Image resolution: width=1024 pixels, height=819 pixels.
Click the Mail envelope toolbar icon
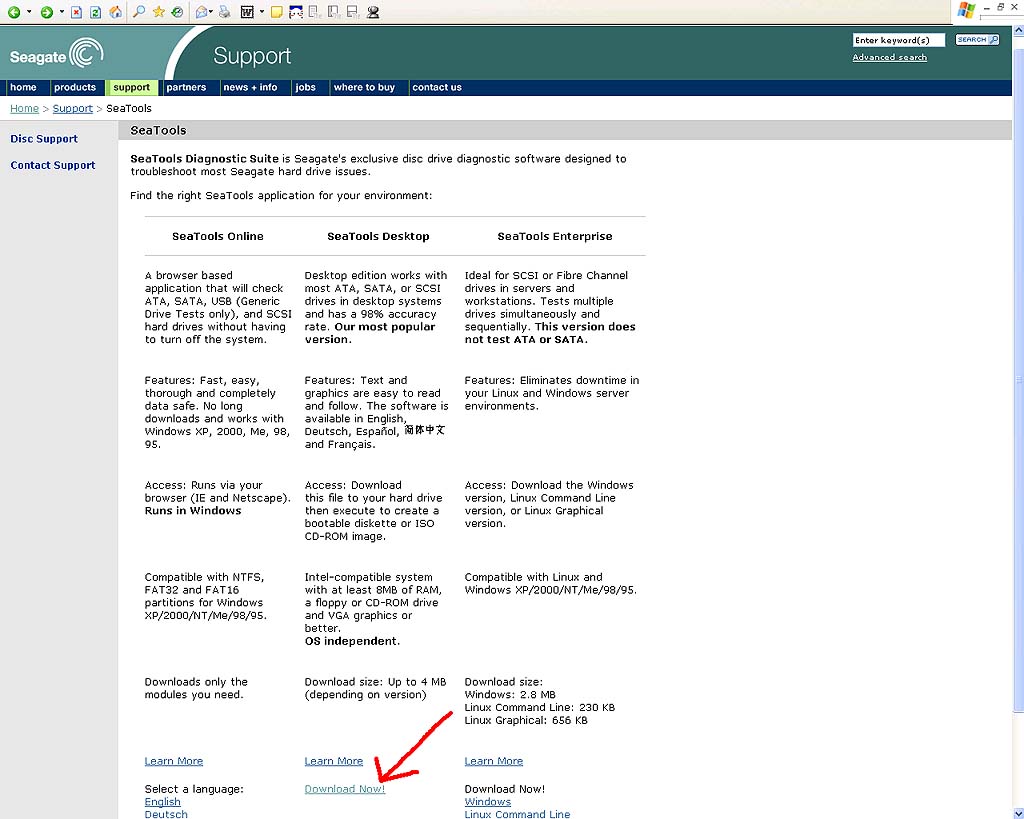pos(201,12)
